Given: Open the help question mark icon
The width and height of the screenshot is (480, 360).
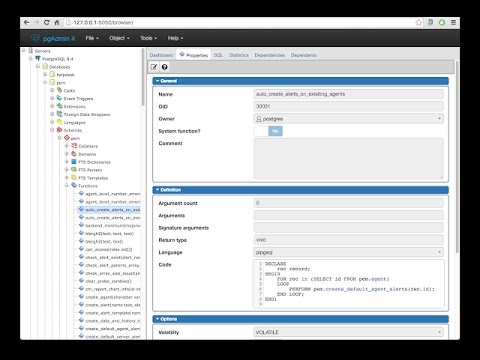Looking at the screenshot, I should pos(165,67).
